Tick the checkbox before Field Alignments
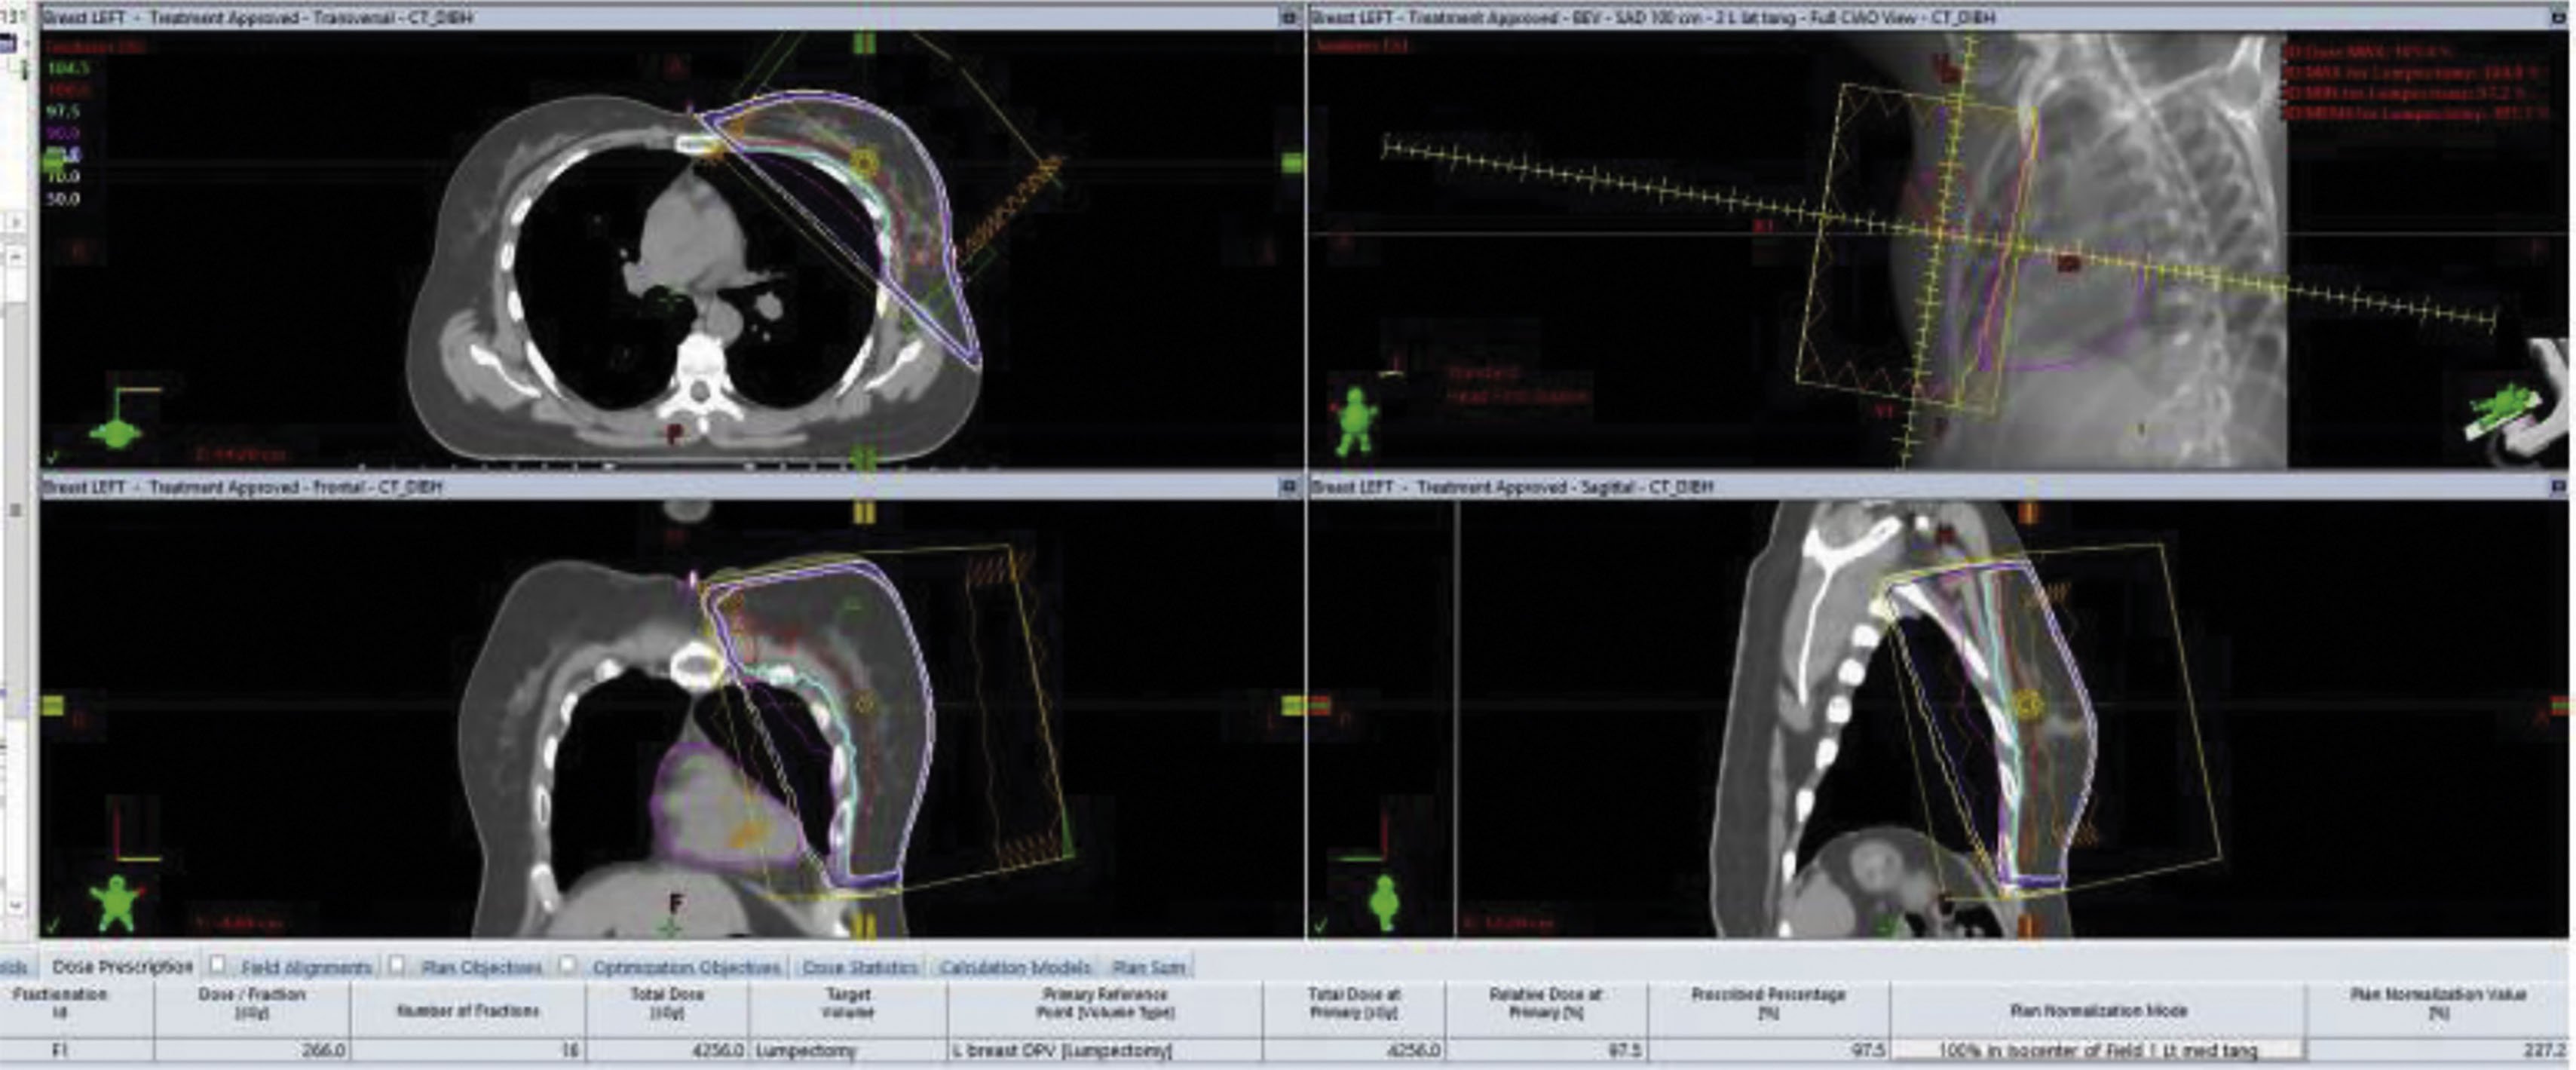This screenshot has height=1070, width=2576. 217,965
